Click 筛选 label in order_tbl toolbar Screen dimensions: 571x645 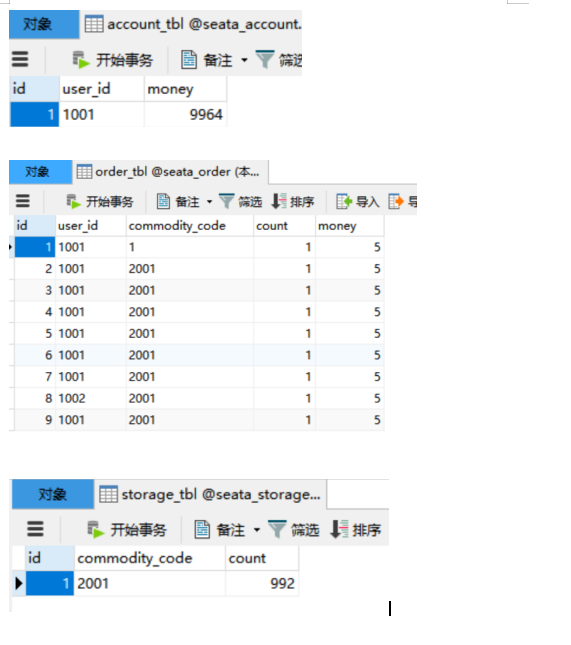pyautogui.click(x=250, y=202)
